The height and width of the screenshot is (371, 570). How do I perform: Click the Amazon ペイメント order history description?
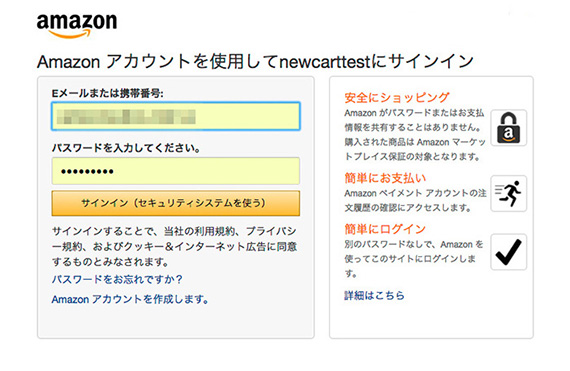point(415,200)
